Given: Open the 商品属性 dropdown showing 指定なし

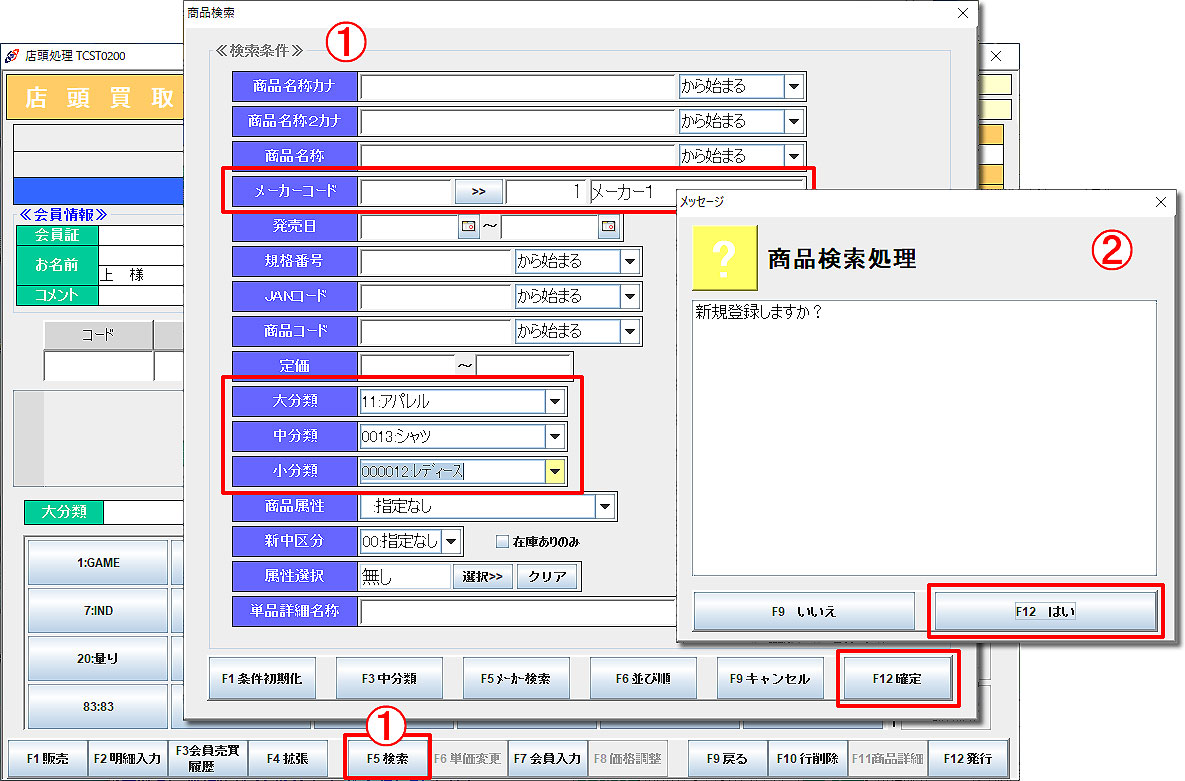Looking at the screenshot, I should click(605, 506).
